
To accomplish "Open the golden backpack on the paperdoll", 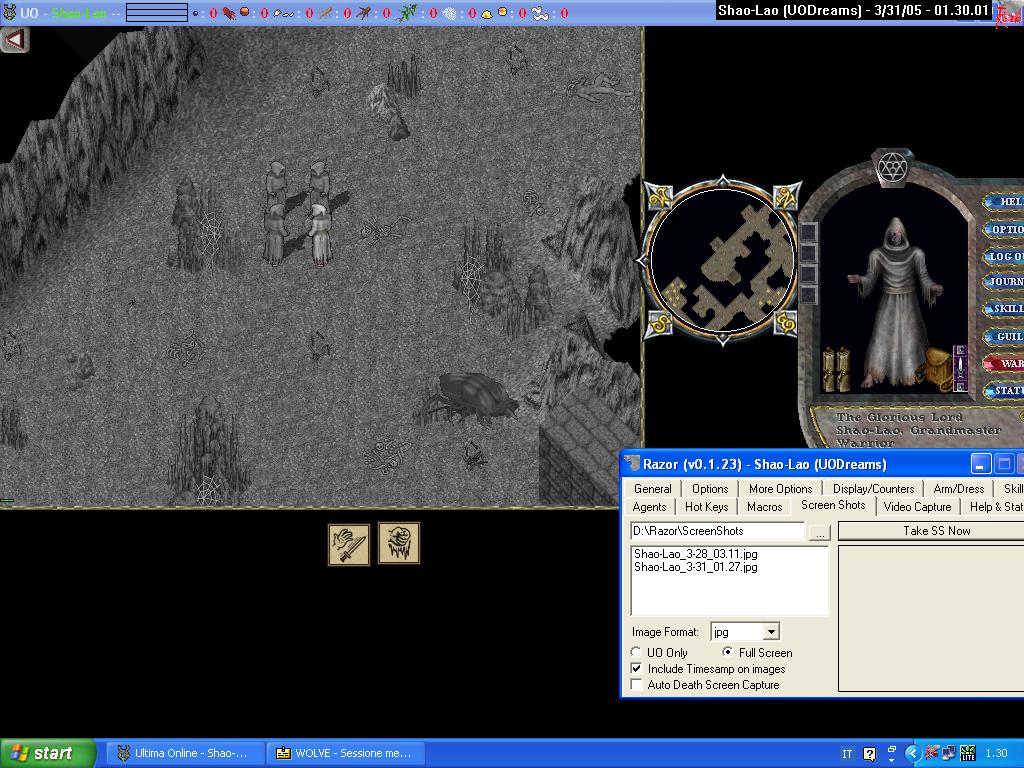I will 938,368.
